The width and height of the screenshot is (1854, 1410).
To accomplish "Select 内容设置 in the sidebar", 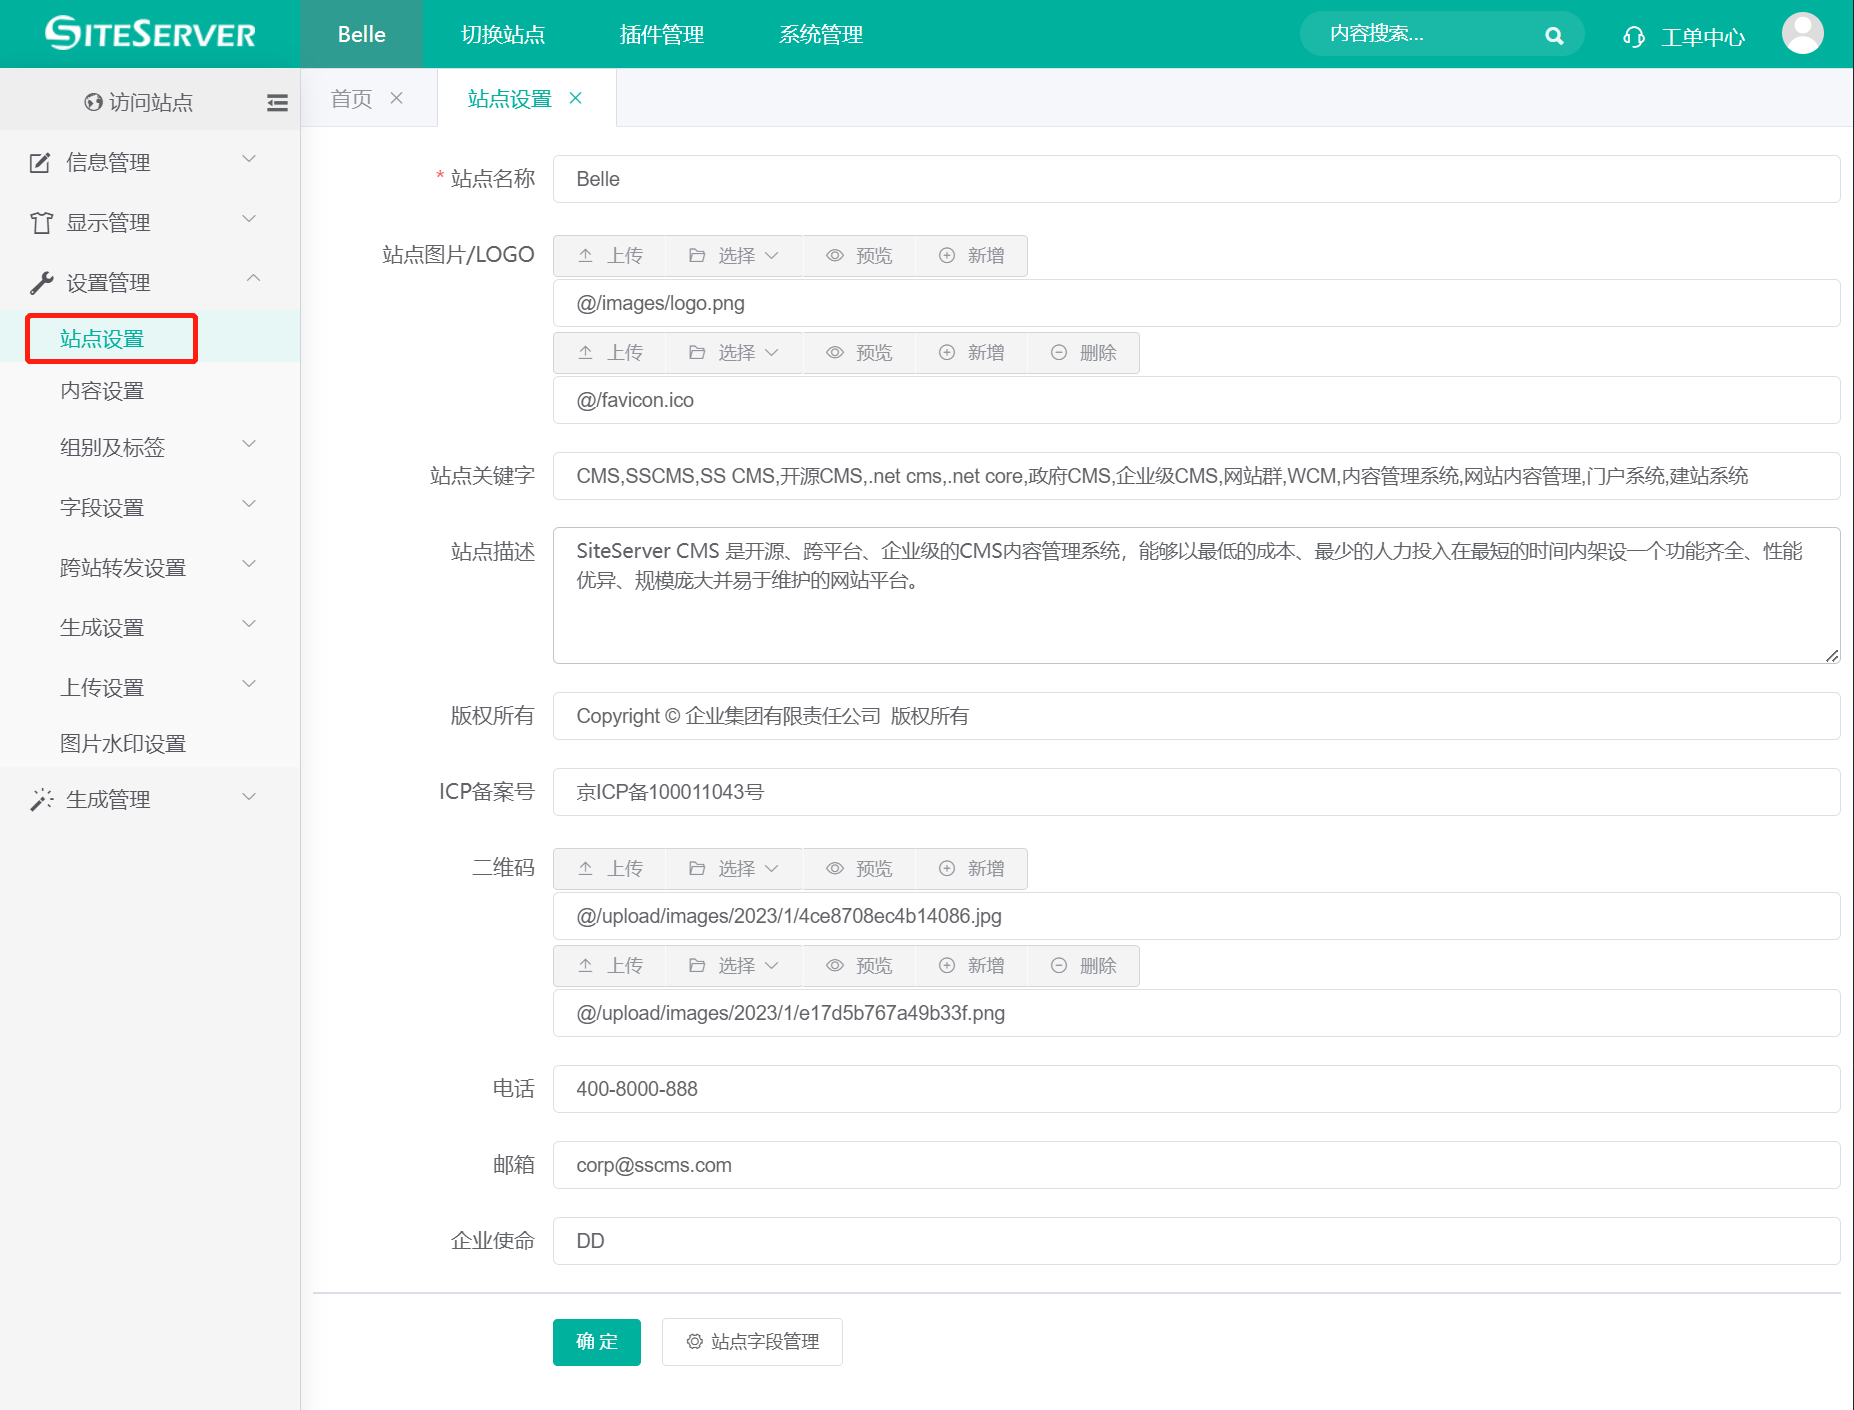I will pyautogui.click(x=102, y=391).
